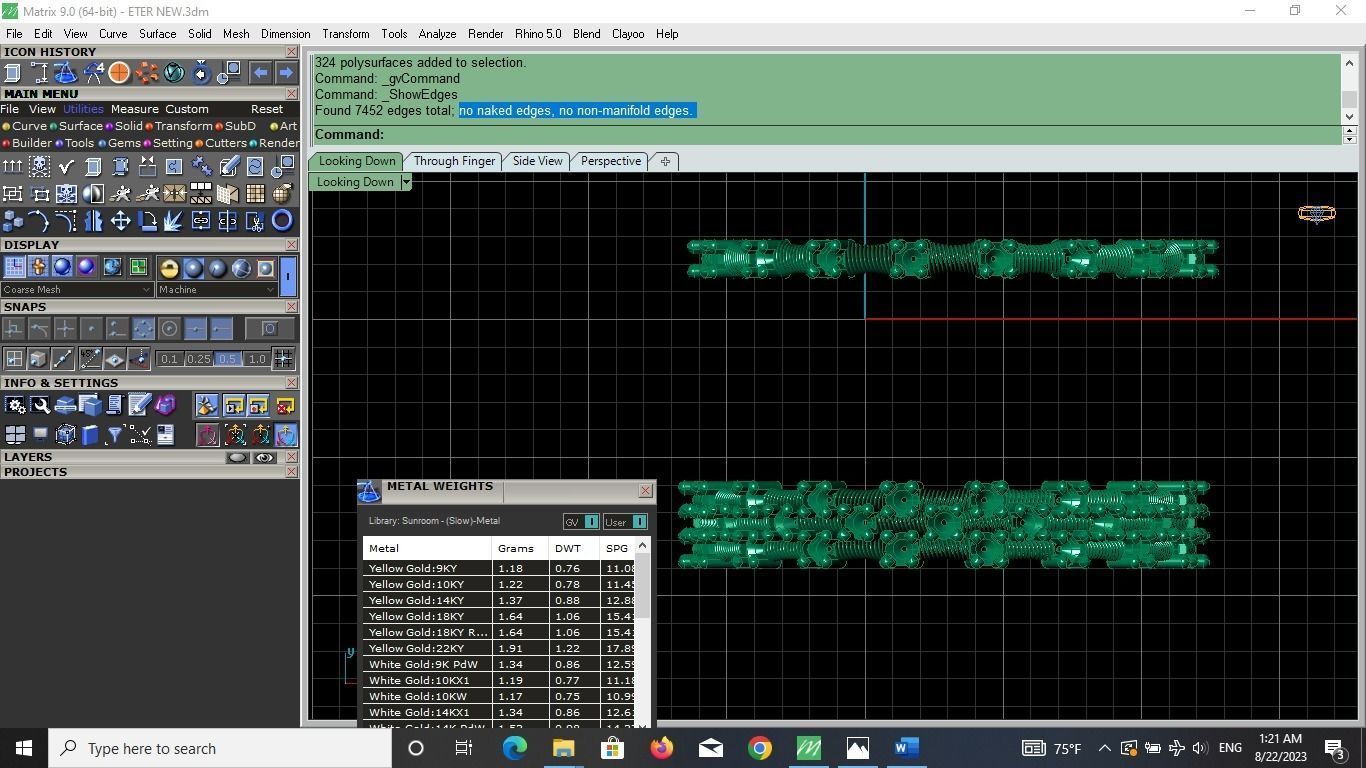This screenshot has height=768, width=1366.
Task: Click the white checkmark utility icon
Action: (67, 166)
